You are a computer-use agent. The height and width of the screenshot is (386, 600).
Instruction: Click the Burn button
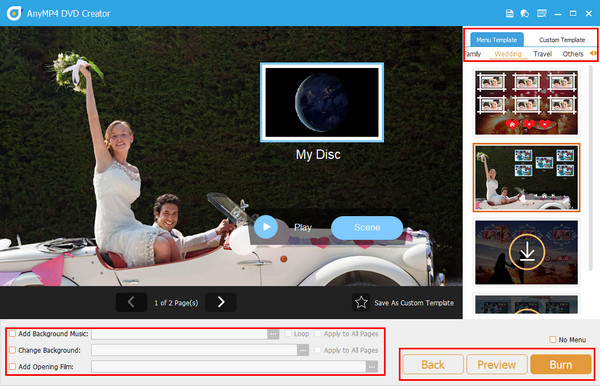[x=561, y=365]
